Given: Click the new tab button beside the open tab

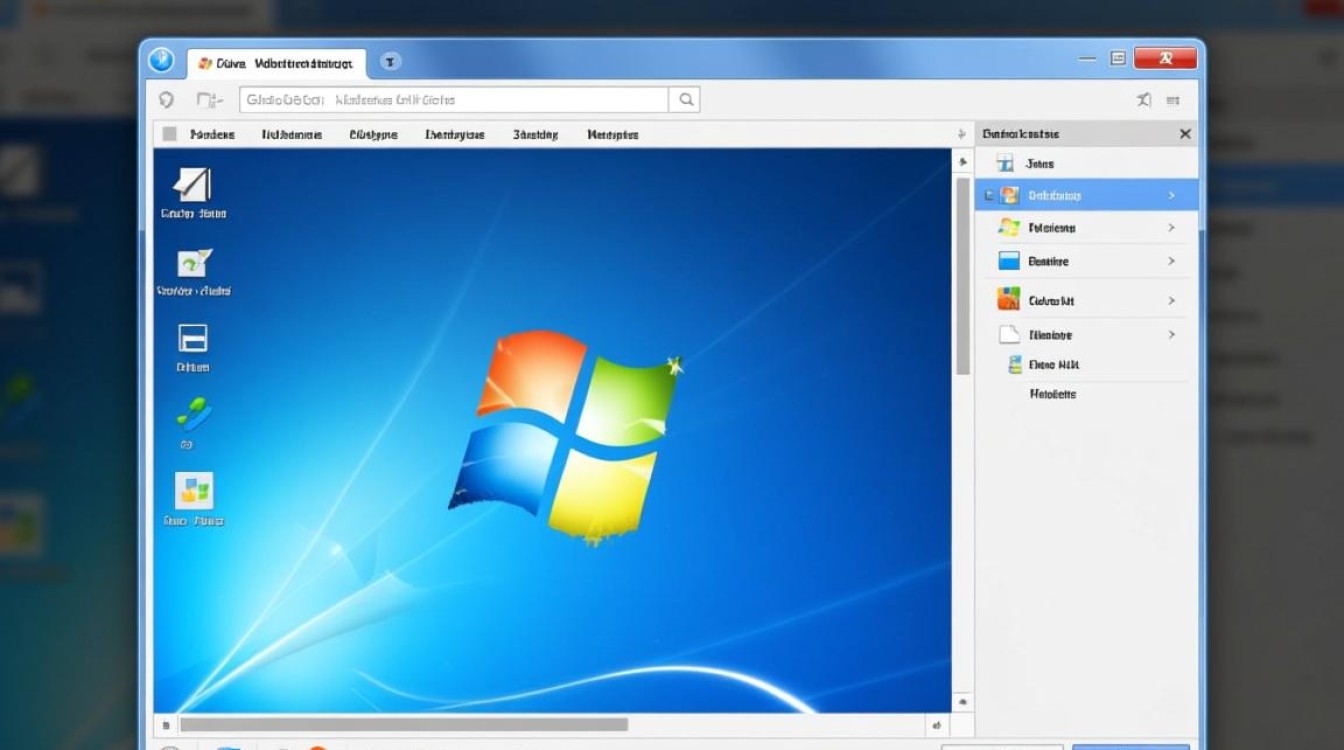Looking at the screenshot, I should pos(390,62).
